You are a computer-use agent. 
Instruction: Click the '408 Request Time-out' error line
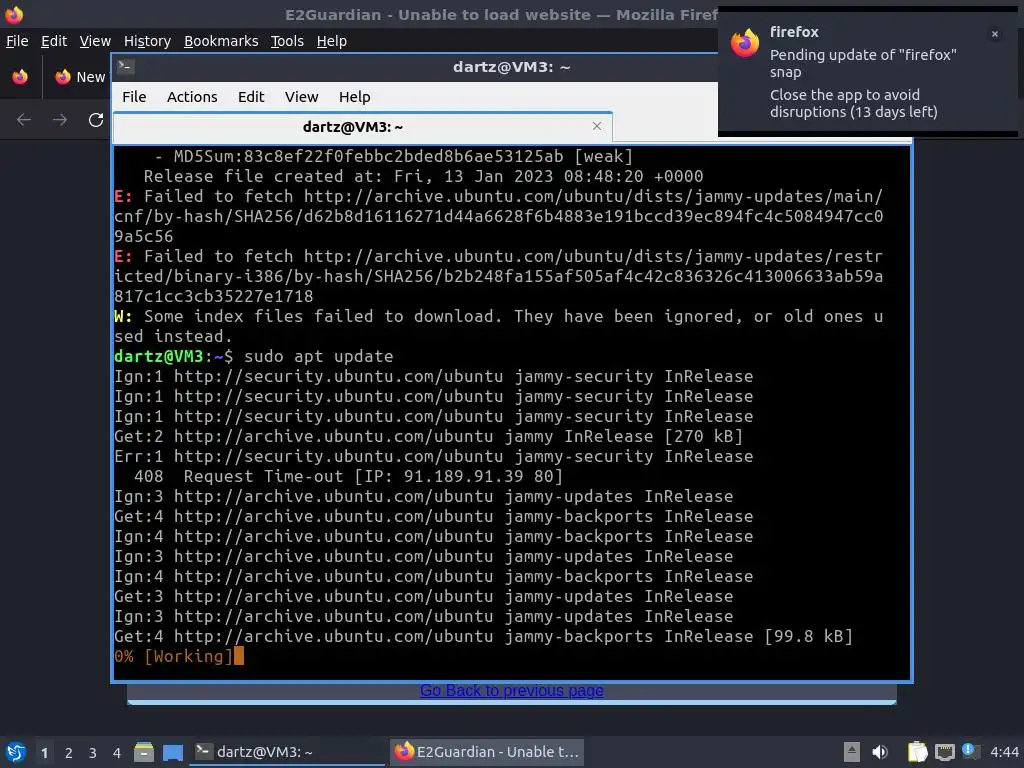coord(348,476)
